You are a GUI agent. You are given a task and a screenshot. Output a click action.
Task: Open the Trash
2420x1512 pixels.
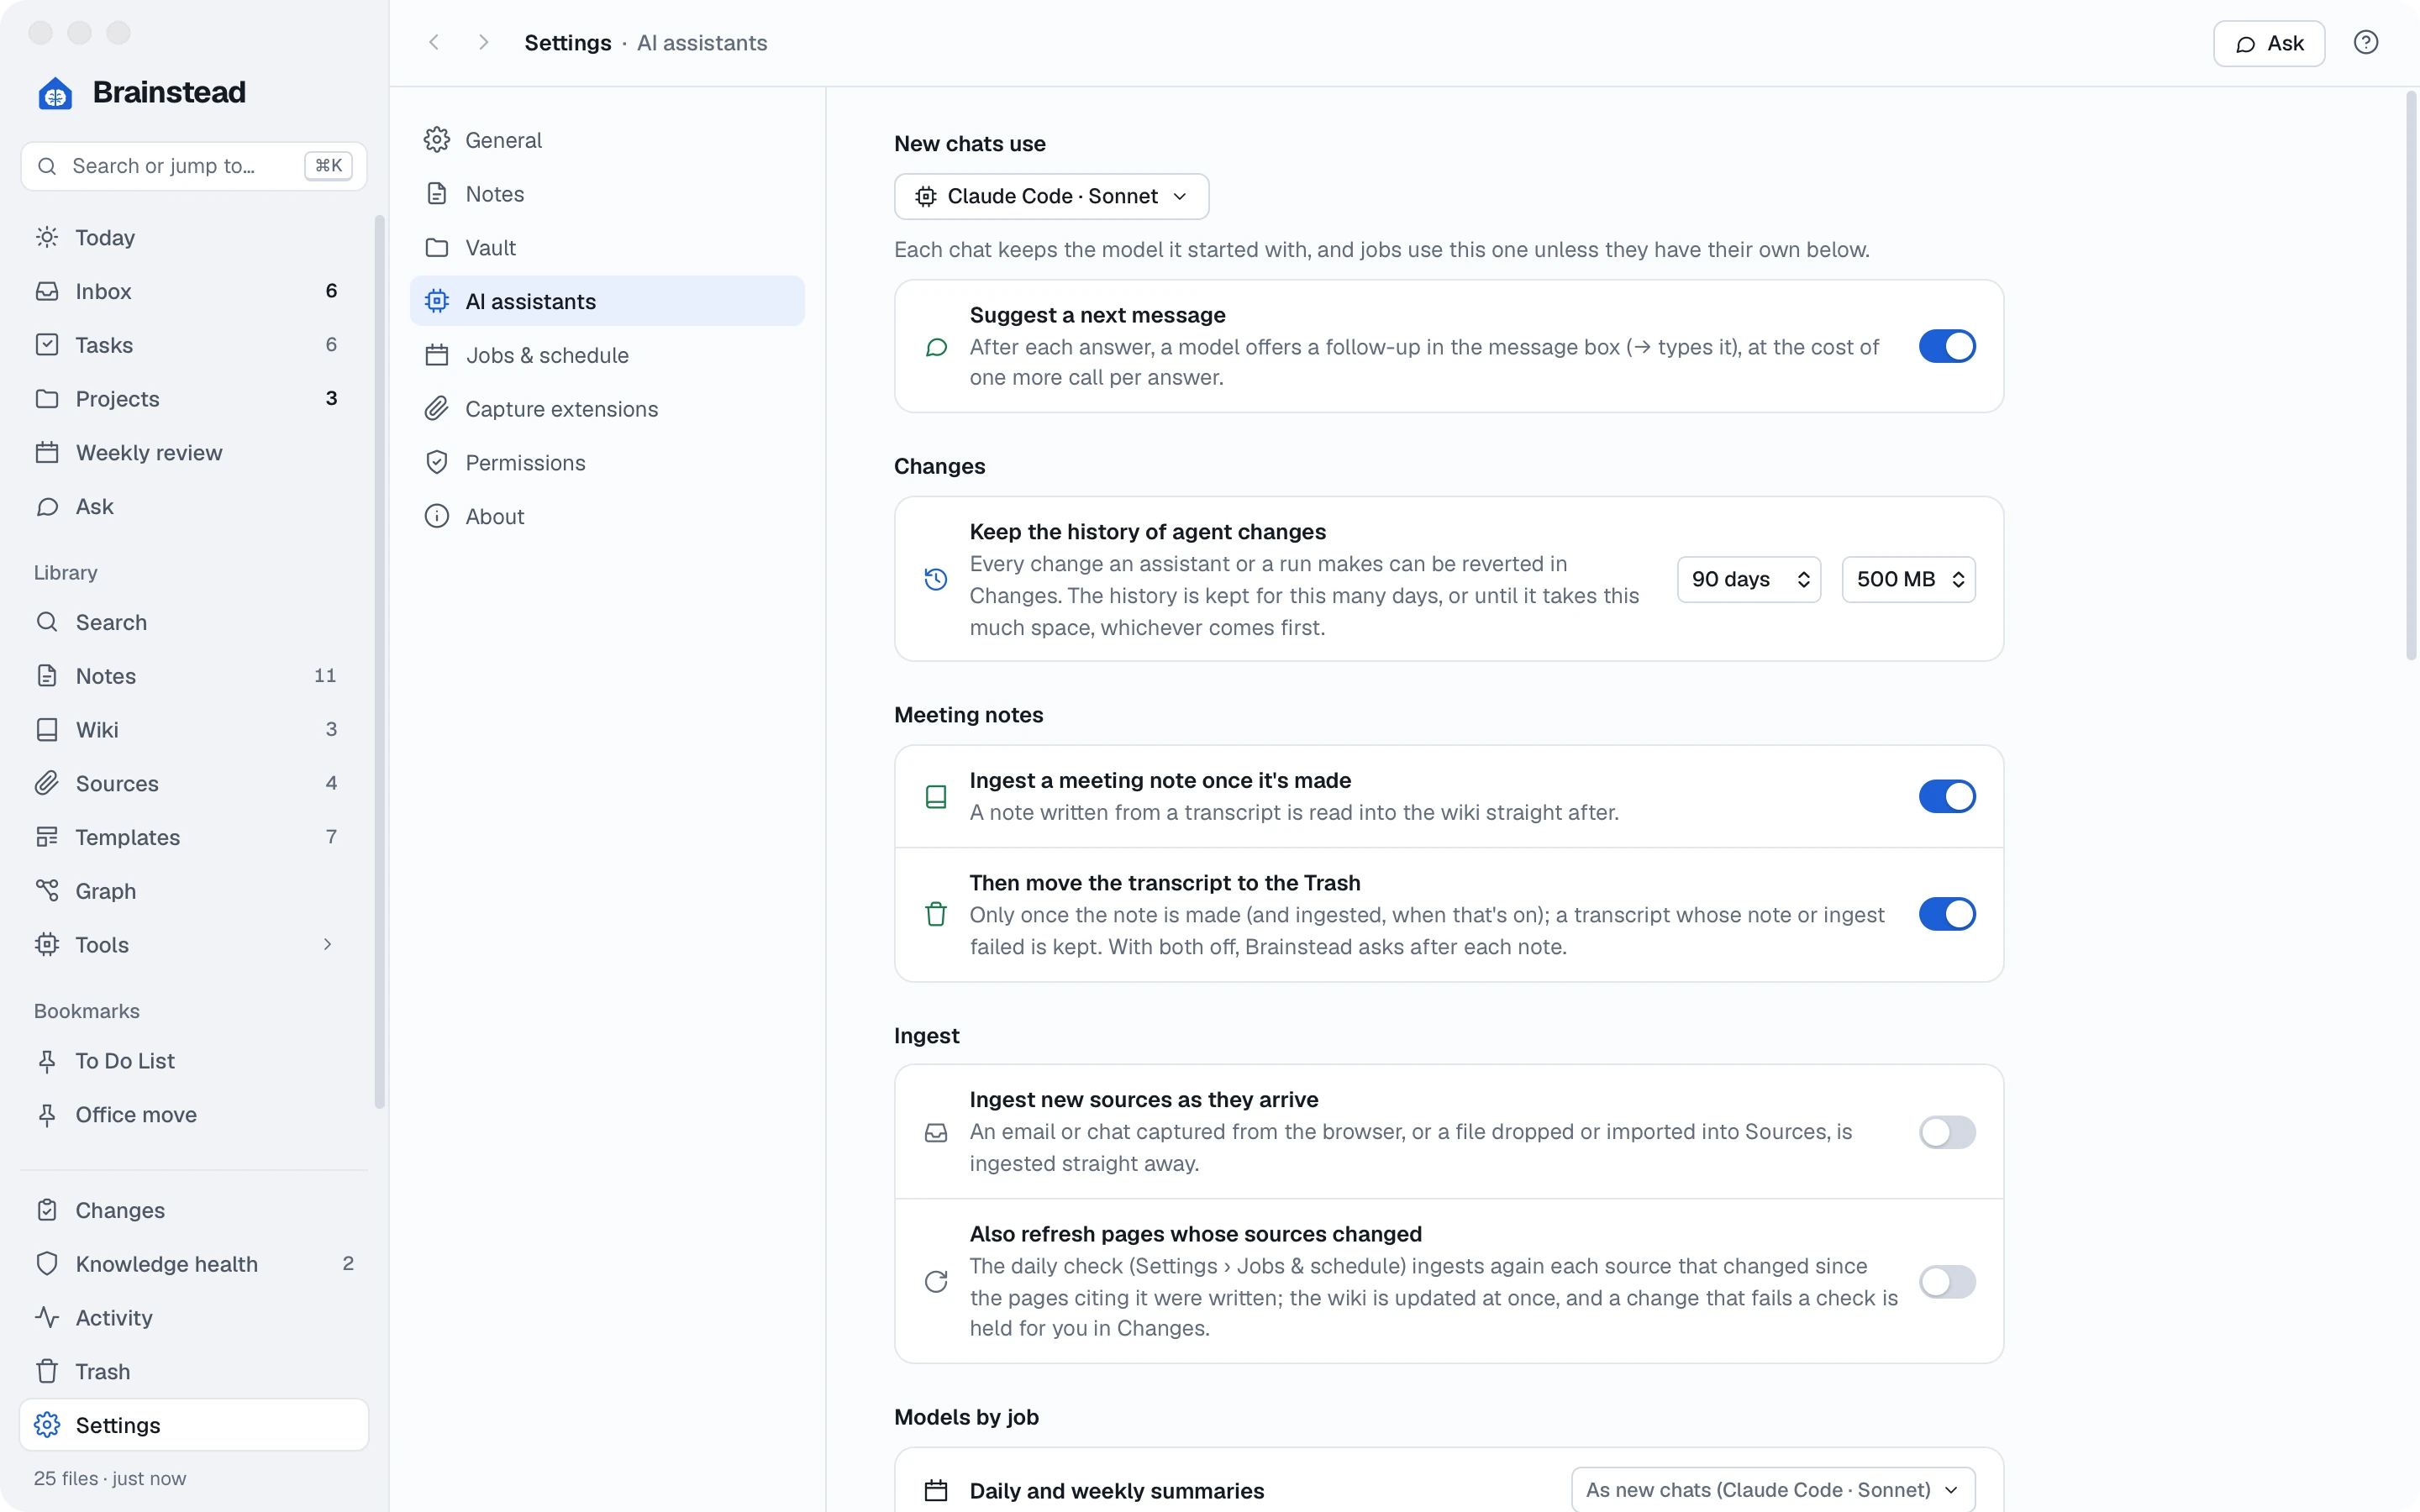(193, 1371)
